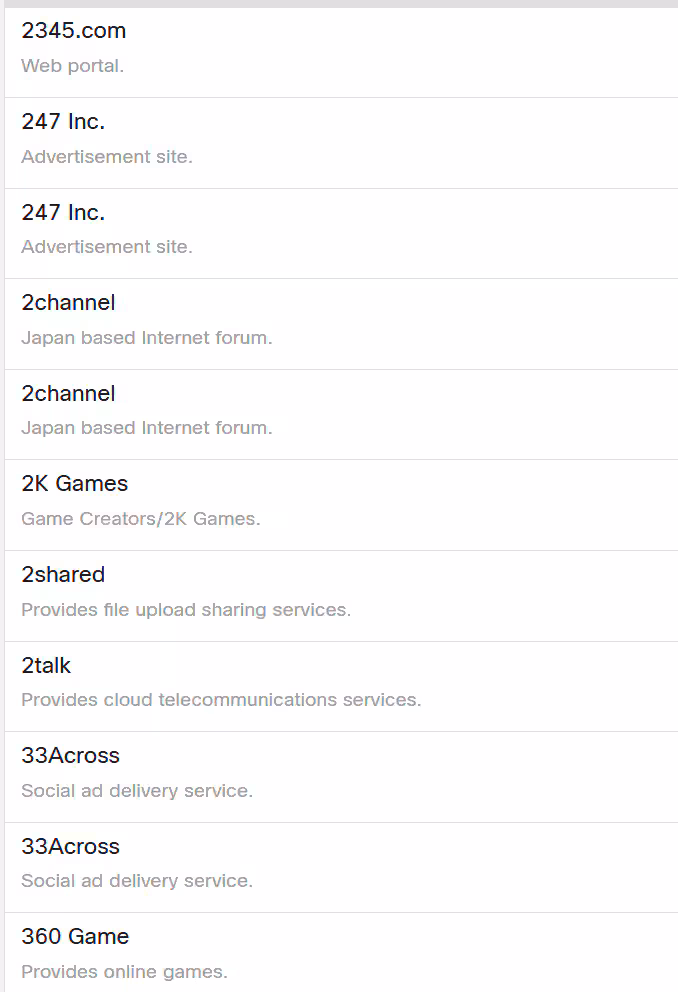Choose the 2shared list item
Screen dimensions: 678x992
click(x=63, y=575)
